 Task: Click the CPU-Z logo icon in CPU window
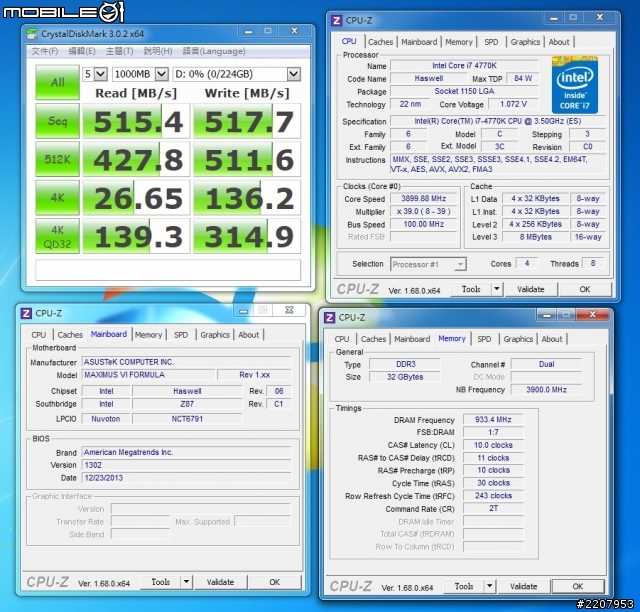coord(337,20)
